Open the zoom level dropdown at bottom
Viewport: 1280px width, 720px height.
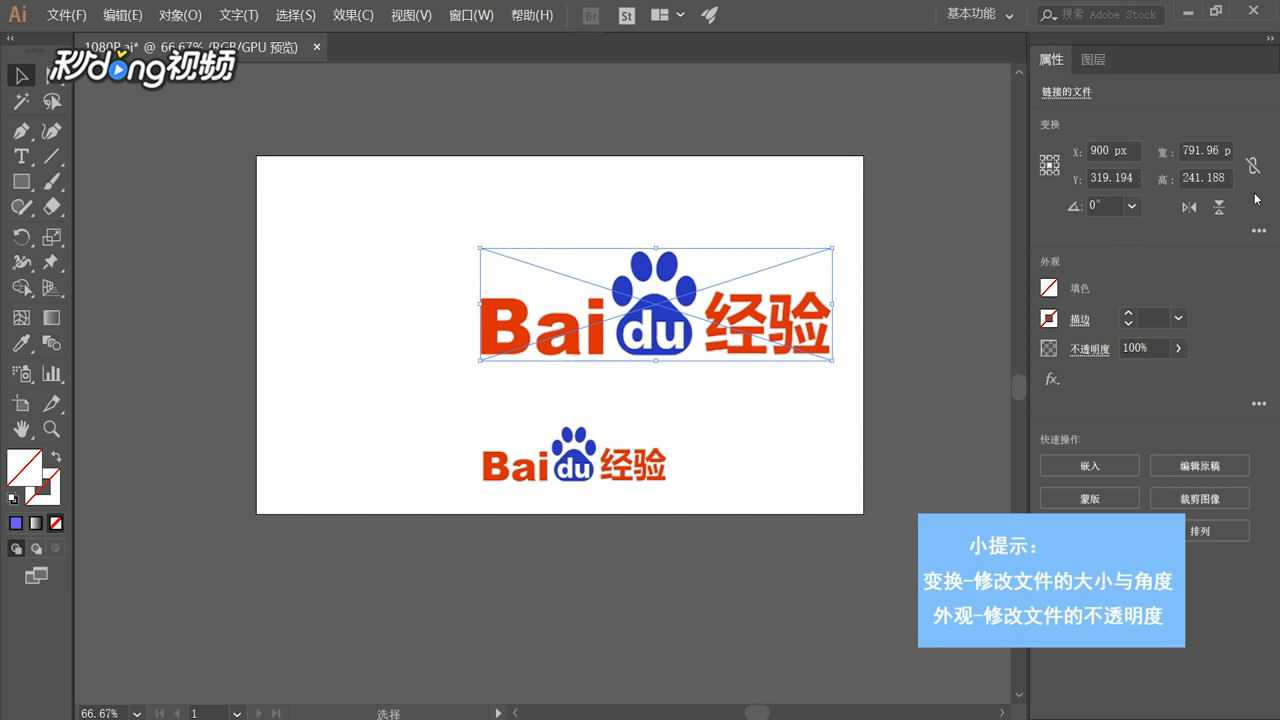[137, 713]
